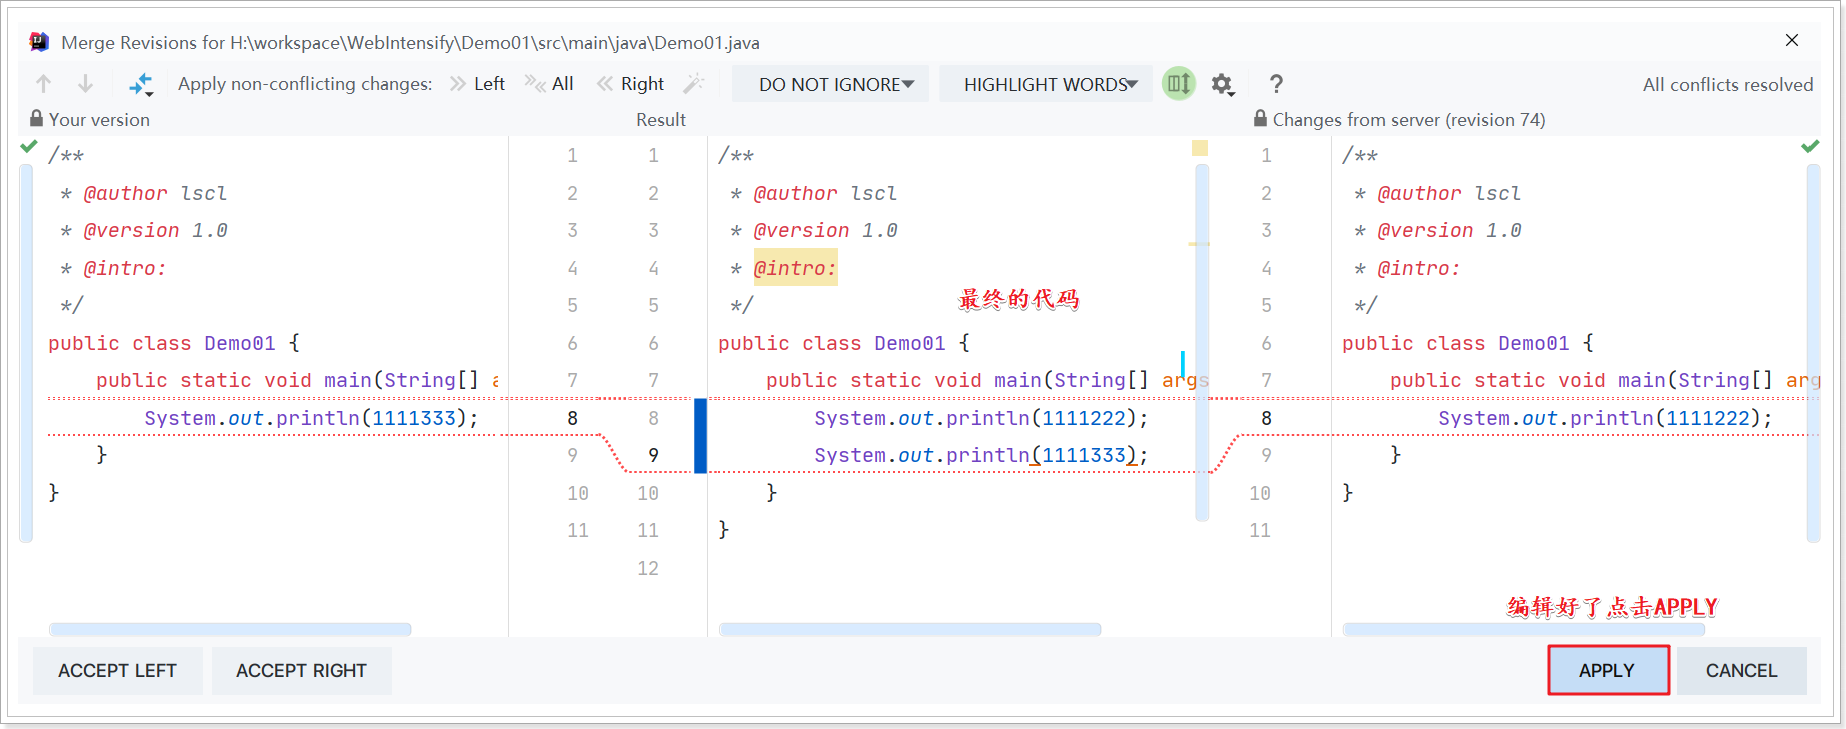Screen dimensions: 1846x729
Task: Click the Result pane vertical scrollbar
Action: point(1202,342)
